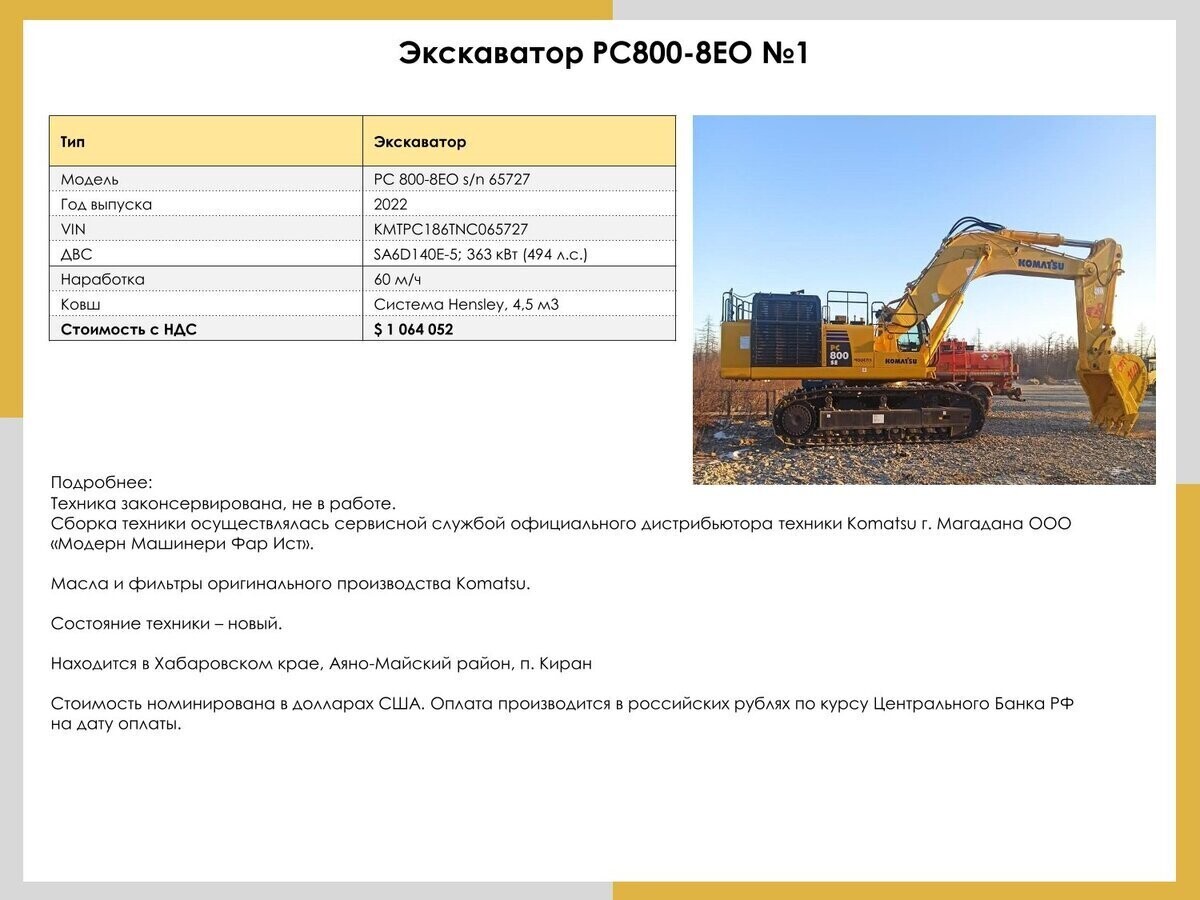This screenshot has height=900, width=1200.
Task: Select engine value 'SA6D140E-5; 363 кВт (494 л.с.)'
Action: 481,254
